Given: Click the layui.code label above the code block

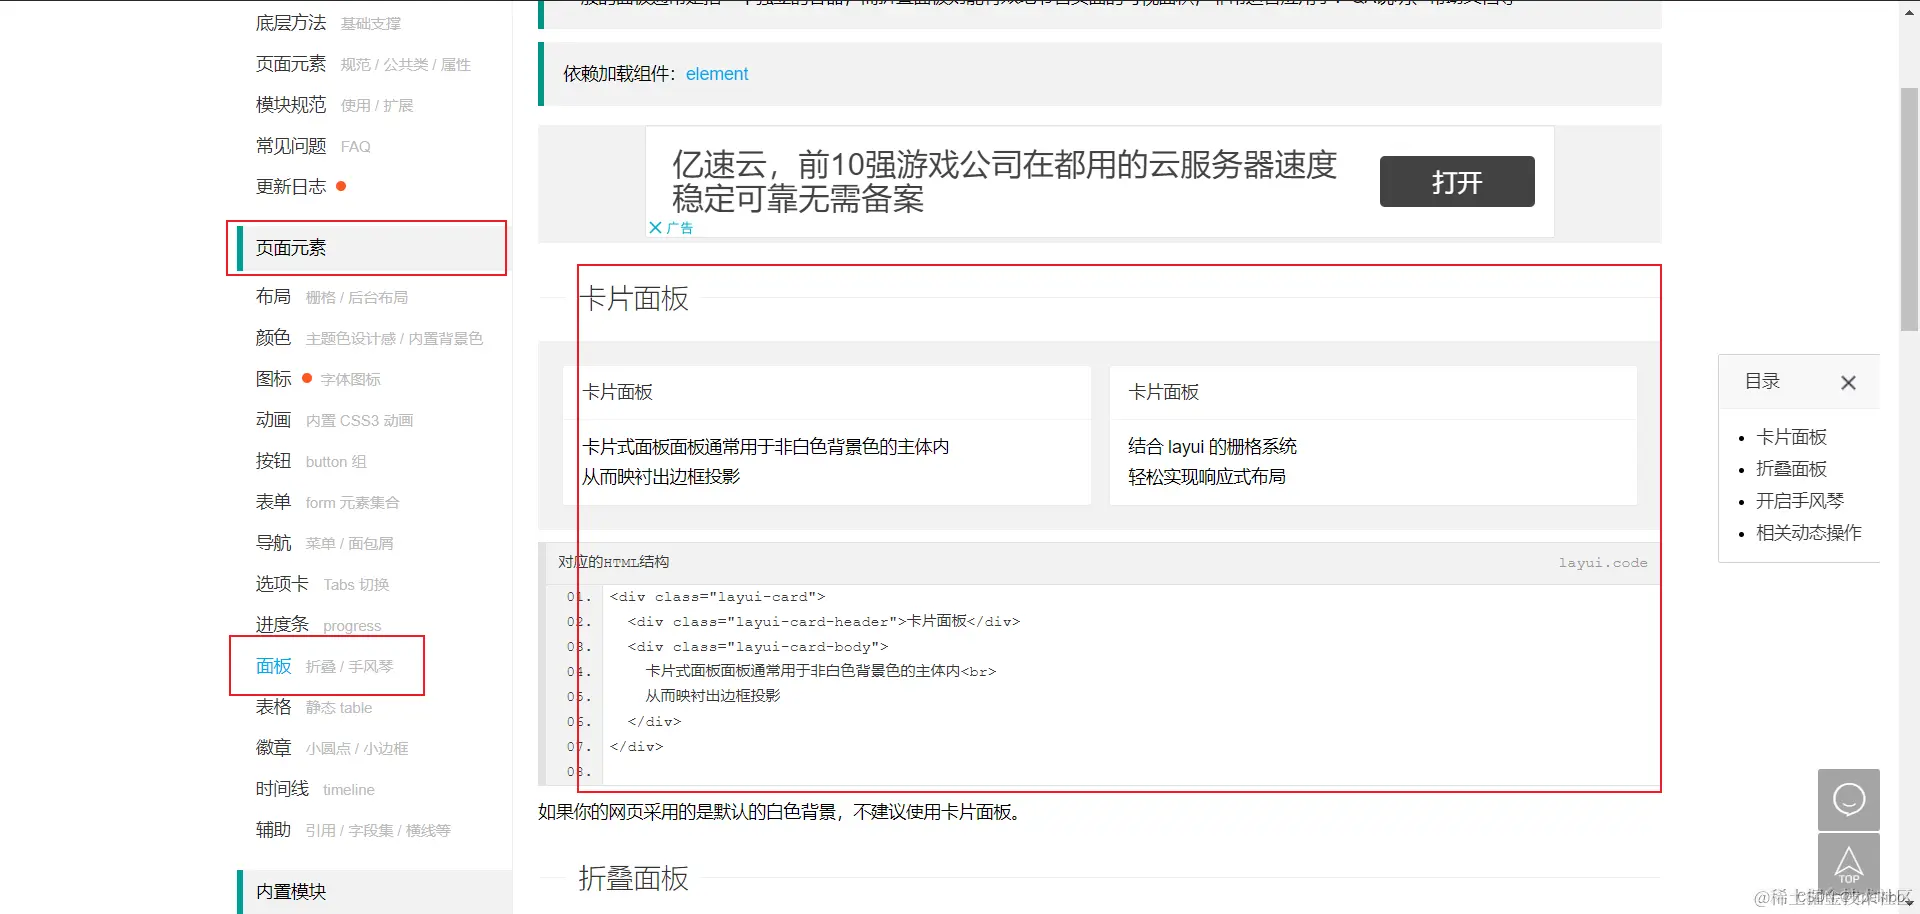Looking at the screenshot, I should pos(1603,562).
